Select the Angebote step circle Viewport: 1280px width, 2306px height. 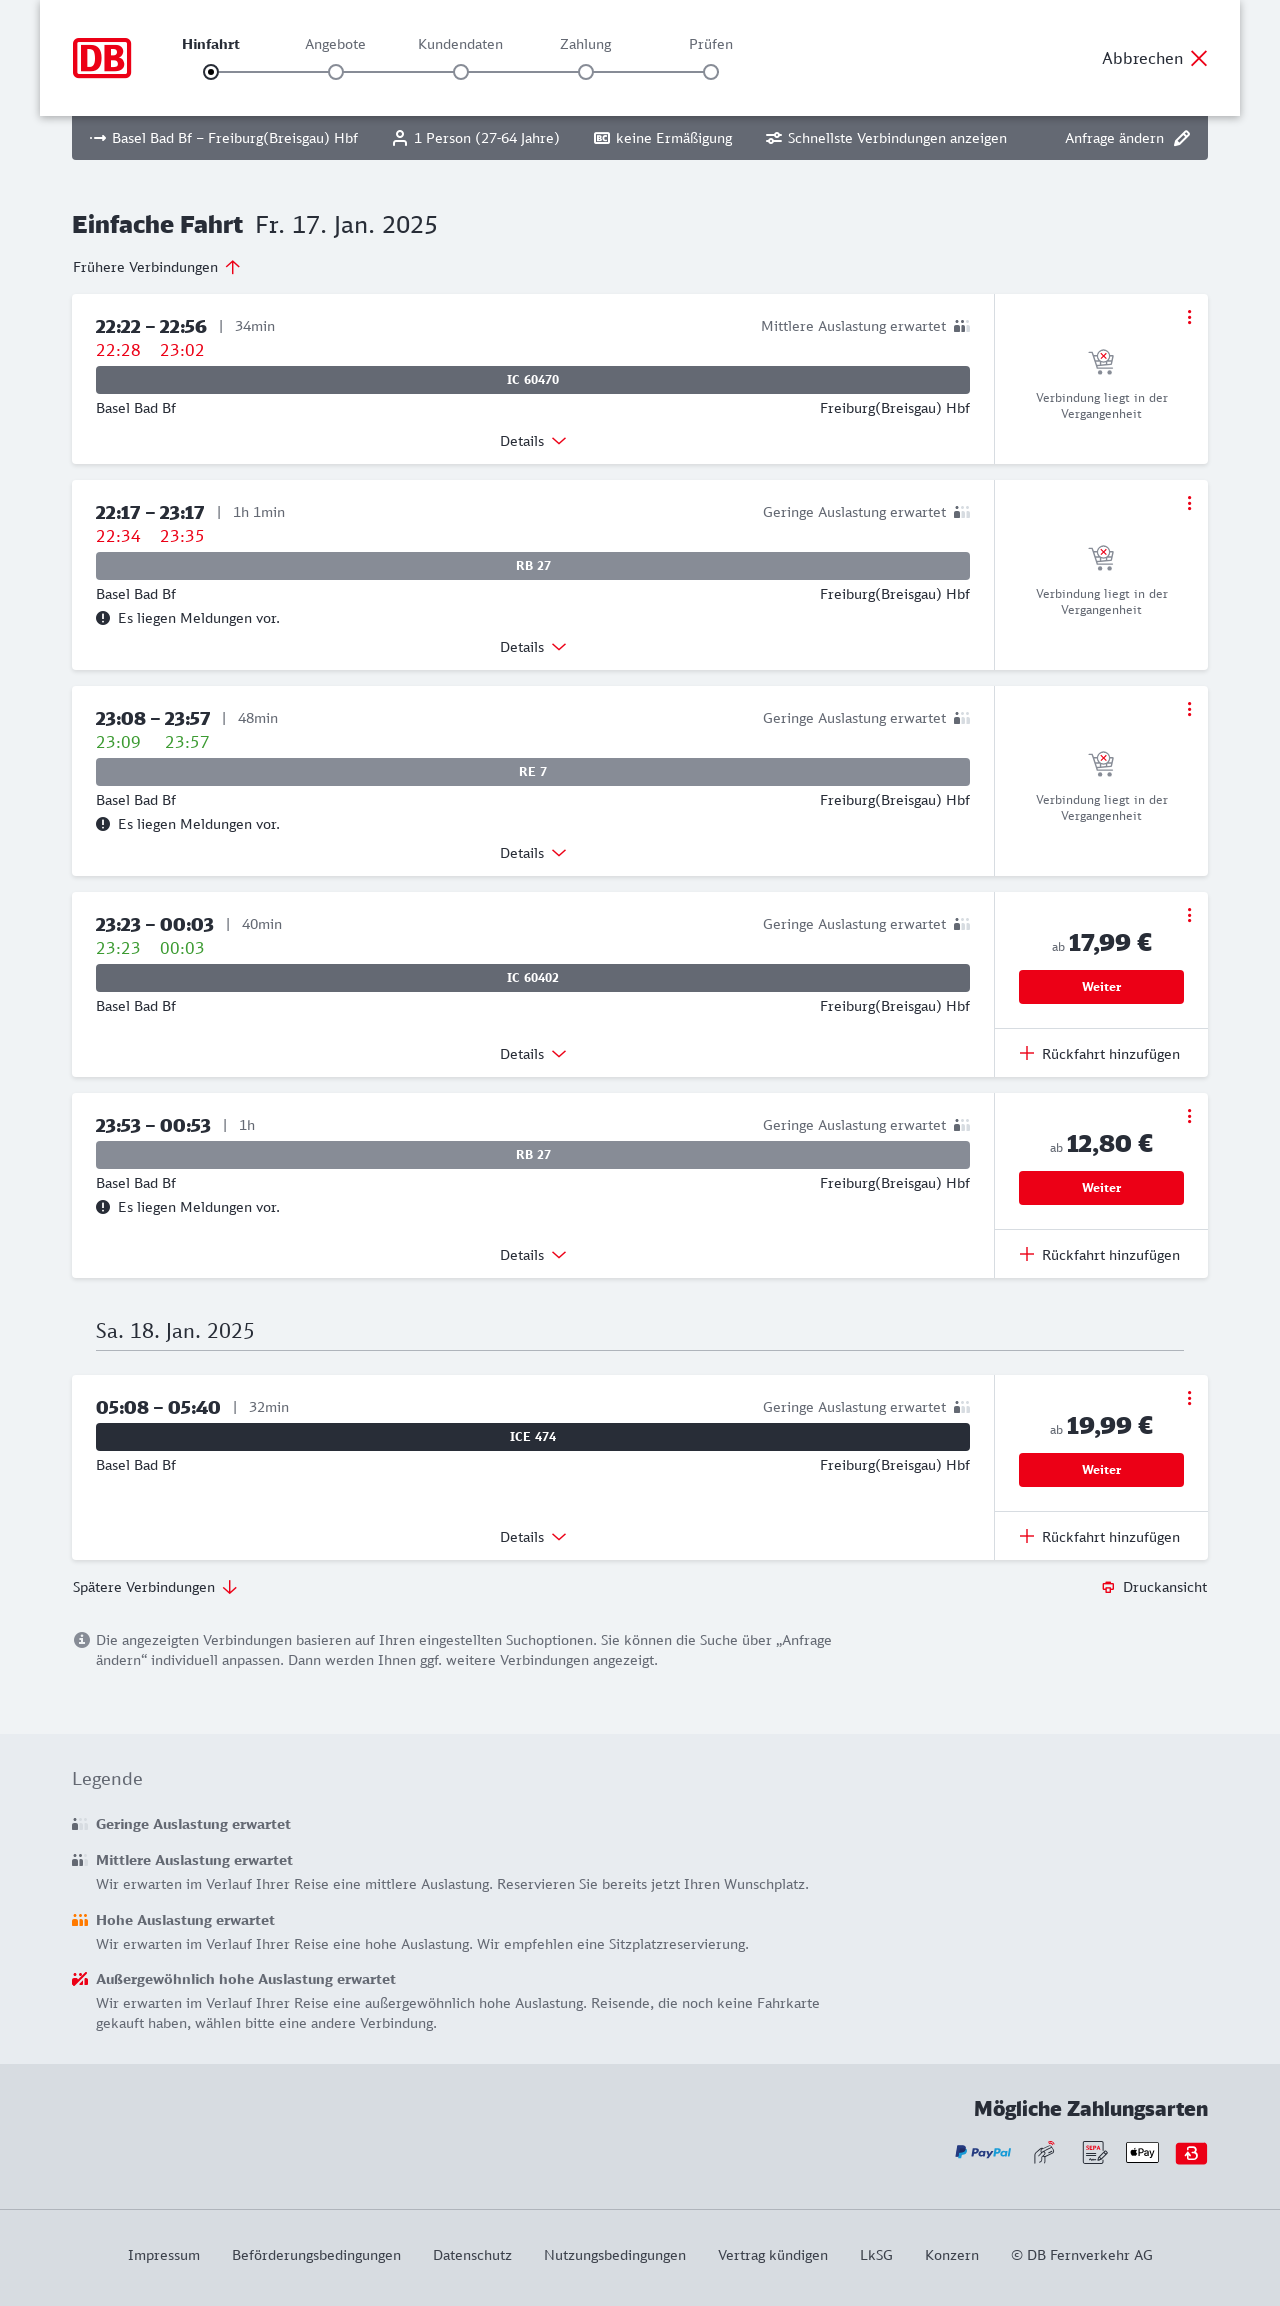[336, 72]
